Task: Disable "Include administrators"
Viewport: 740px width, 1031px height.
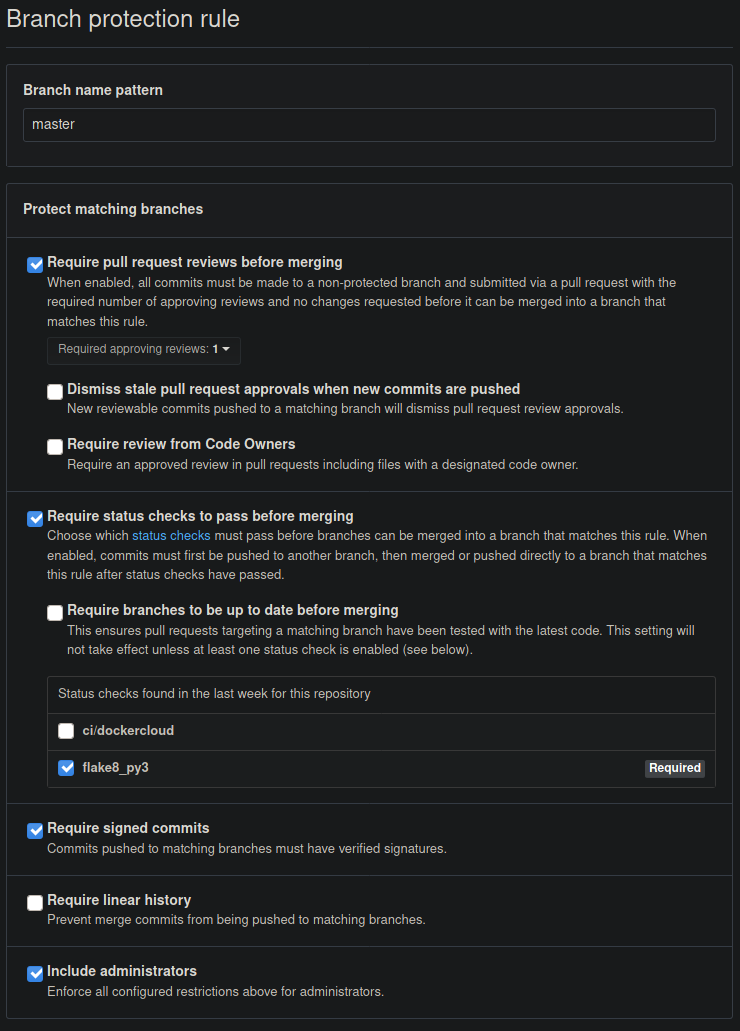Action: coord(34,973)
